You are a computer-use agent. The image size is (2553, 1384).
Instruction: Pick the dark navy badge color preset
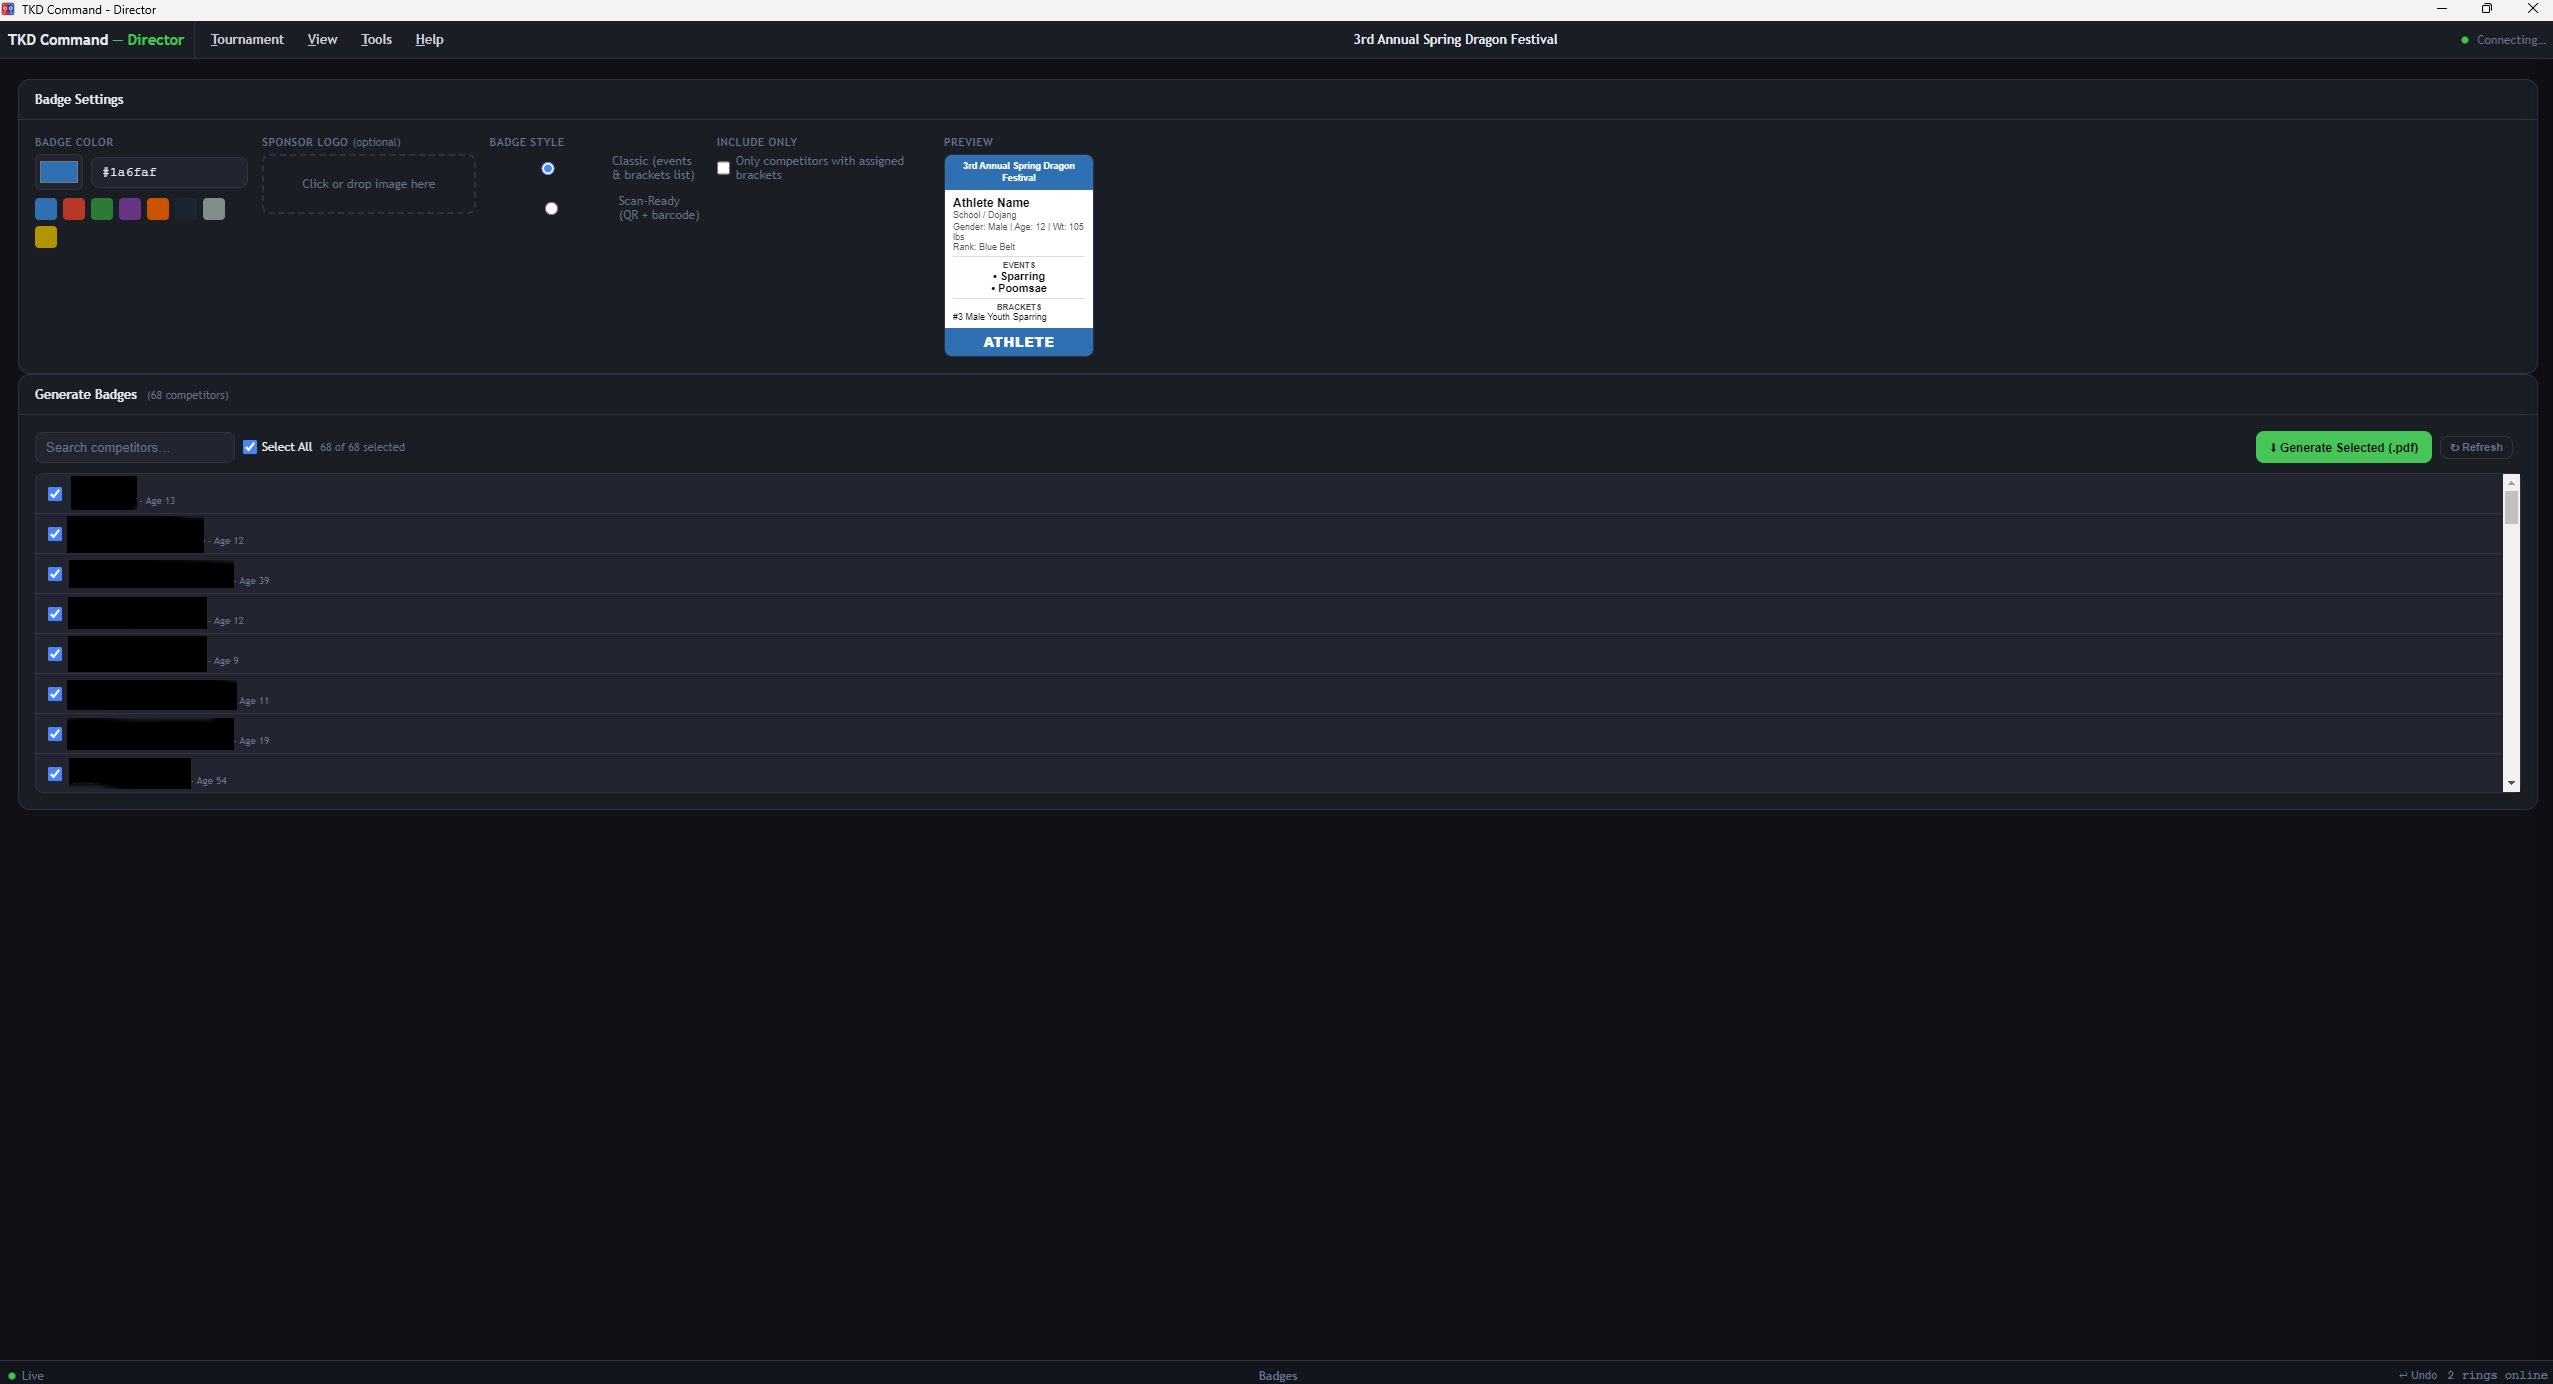click(186, 209)
